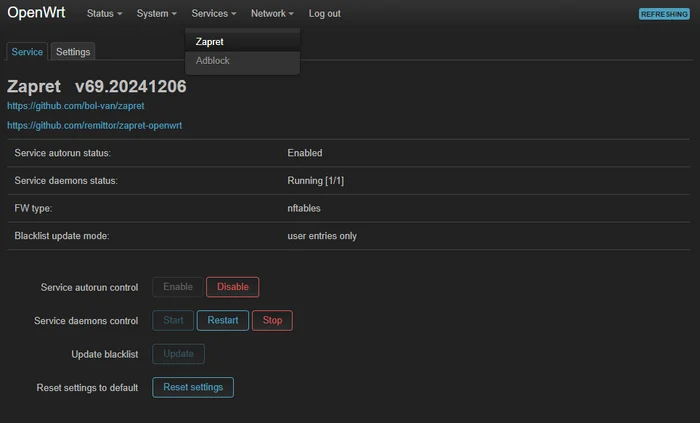Click Log out in navigation bar
The image size is (700, 423).
325,14
